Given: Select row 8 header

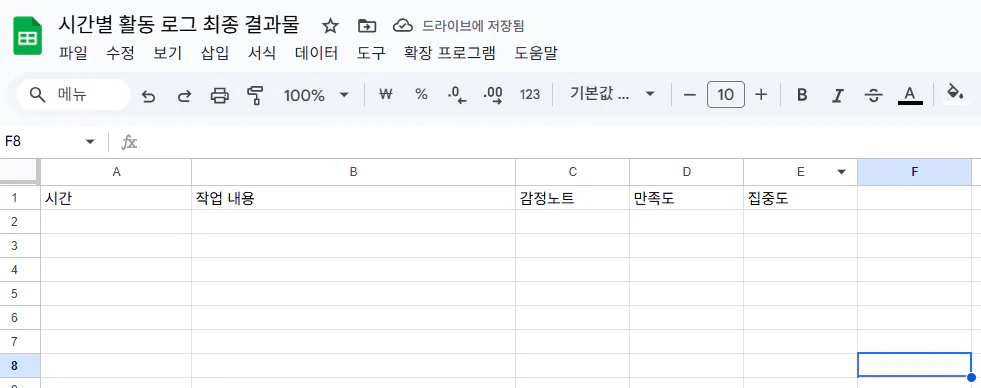Looking at the screenshot, I should coord(20,365).
